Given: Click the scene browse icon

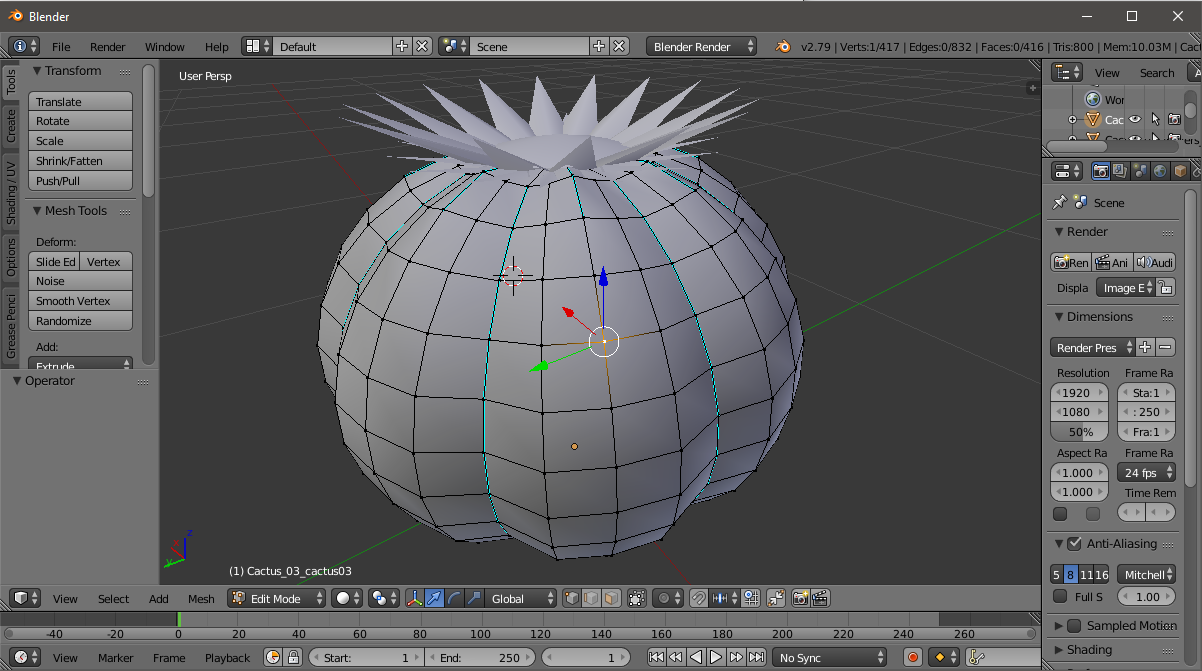Looking at the screenshot, I should click(454, 46).
